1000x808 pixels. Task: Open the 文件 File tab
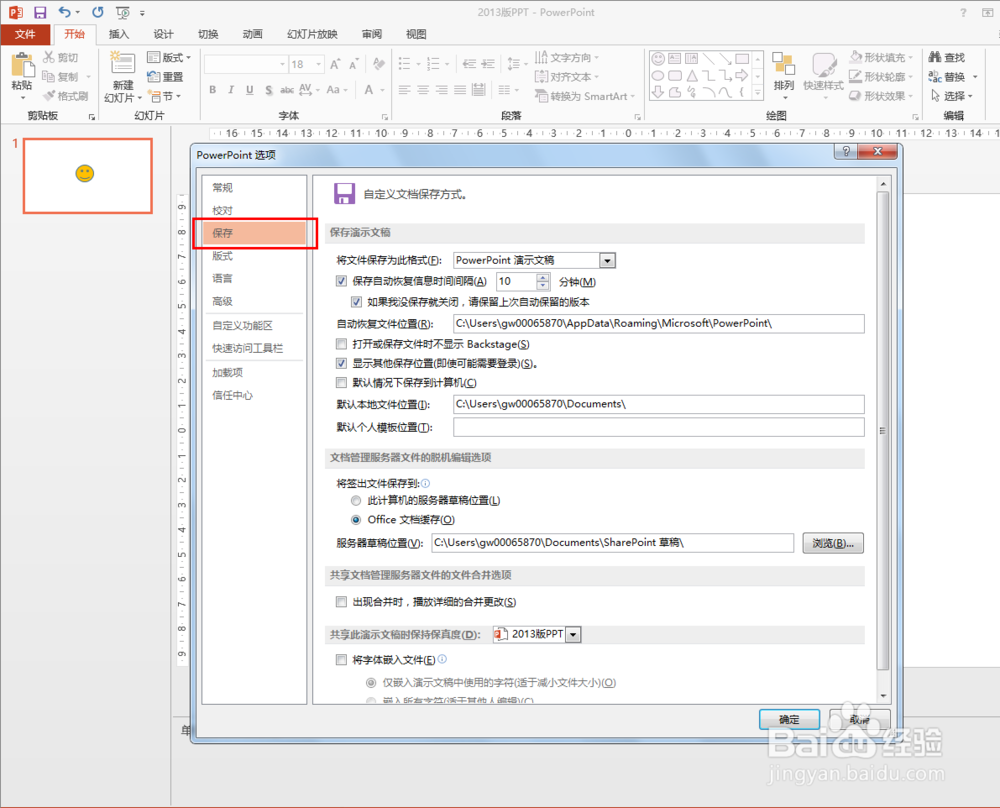[x=25, y=34]
